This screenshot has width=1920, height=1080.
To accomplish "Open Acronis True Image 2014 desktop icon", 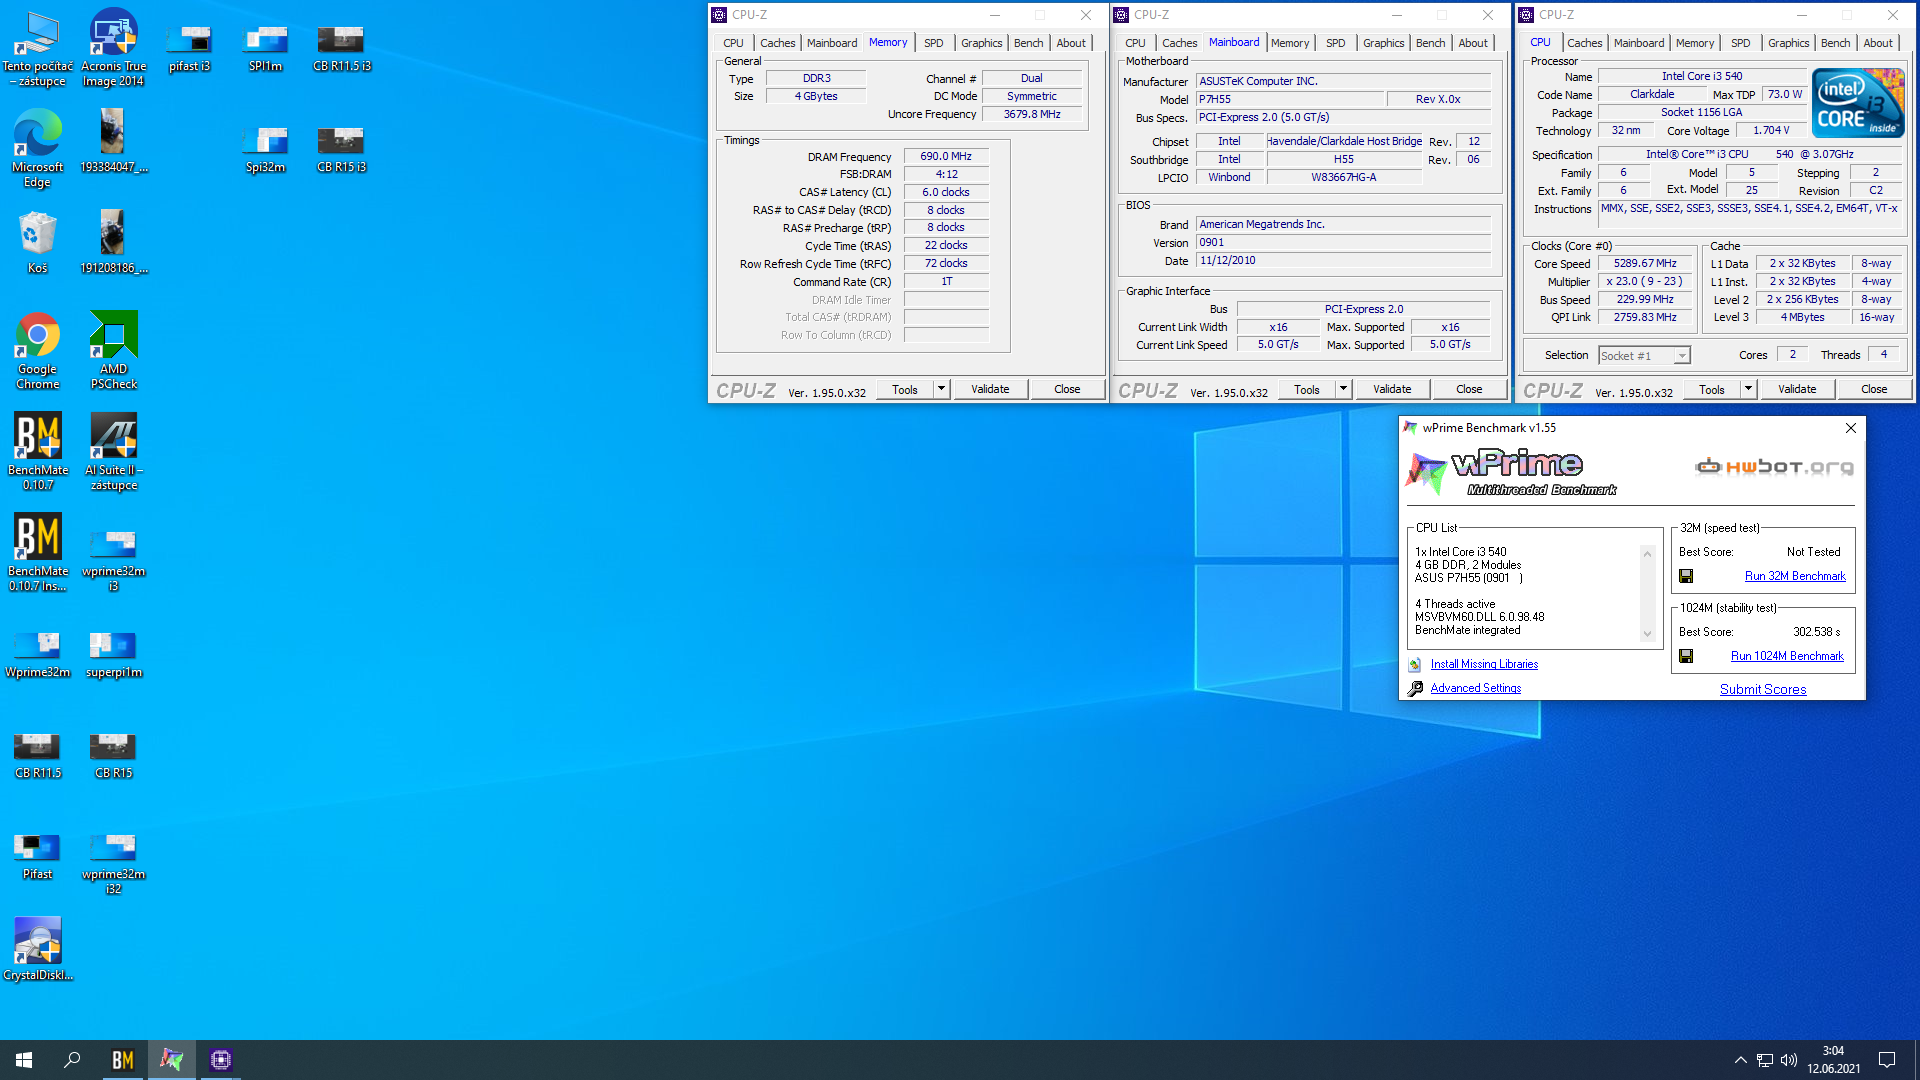I will tap(113, 47).
